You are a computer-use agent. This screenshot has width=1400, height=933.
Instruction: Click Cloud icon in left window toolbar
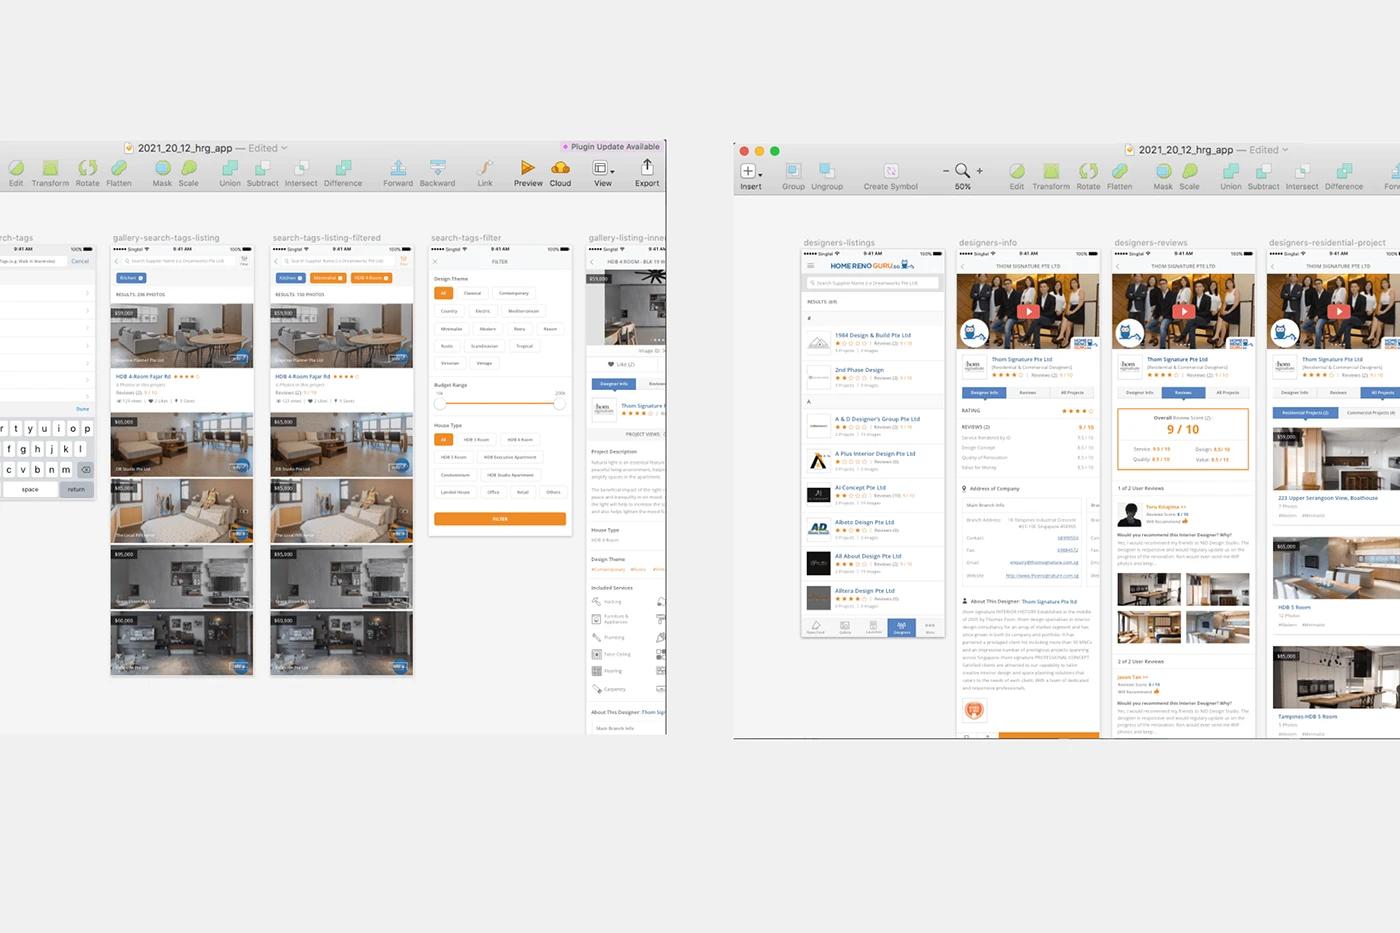pyautogui.click(x=560, y=167)
